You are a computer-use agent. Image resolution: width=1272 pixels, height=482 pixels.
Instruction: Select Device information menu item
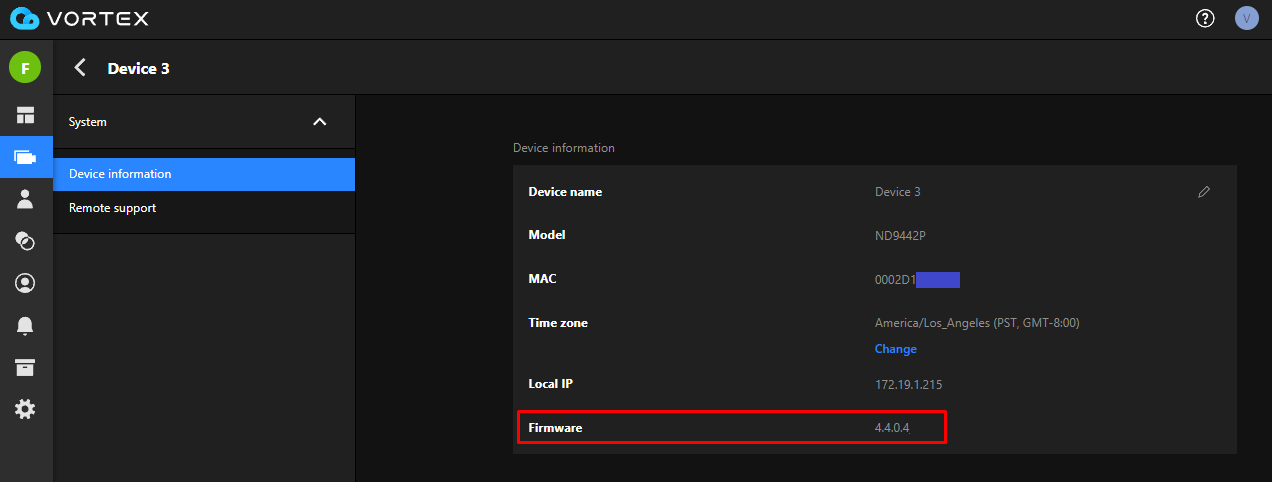(x=120, y=174)
